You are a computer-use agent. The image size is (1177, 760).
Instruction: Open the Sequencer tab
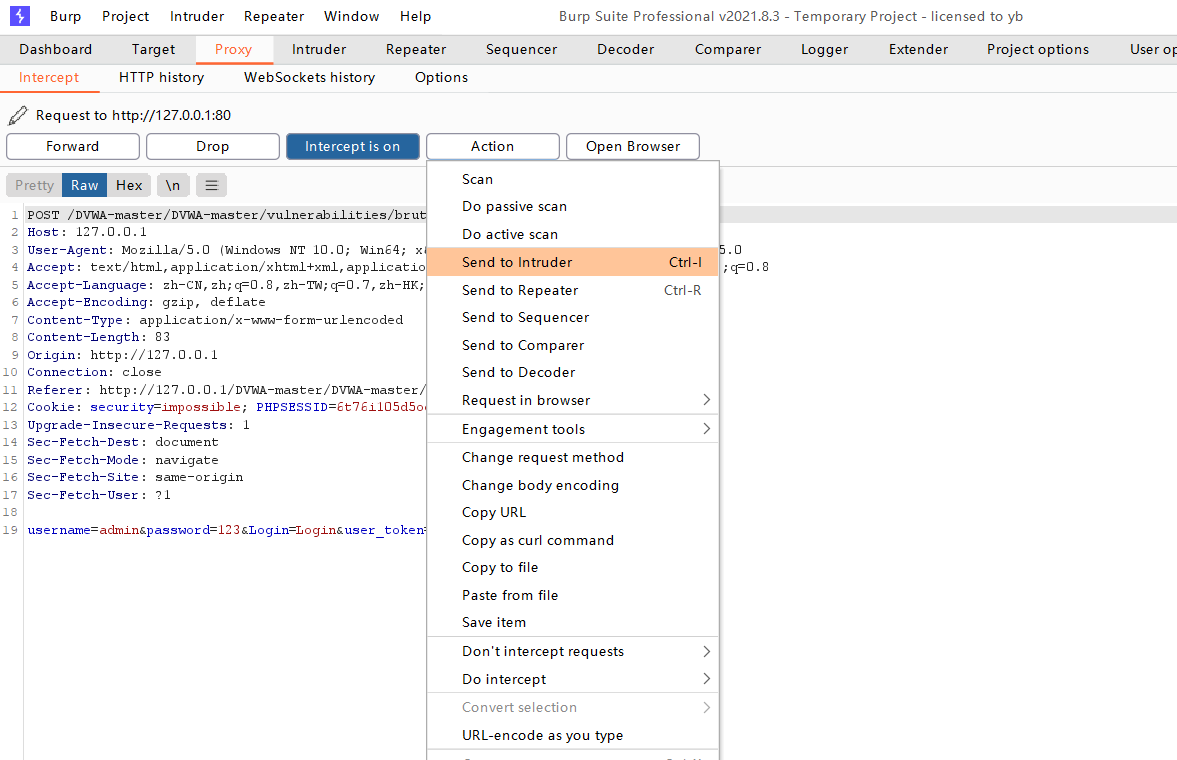522,50
